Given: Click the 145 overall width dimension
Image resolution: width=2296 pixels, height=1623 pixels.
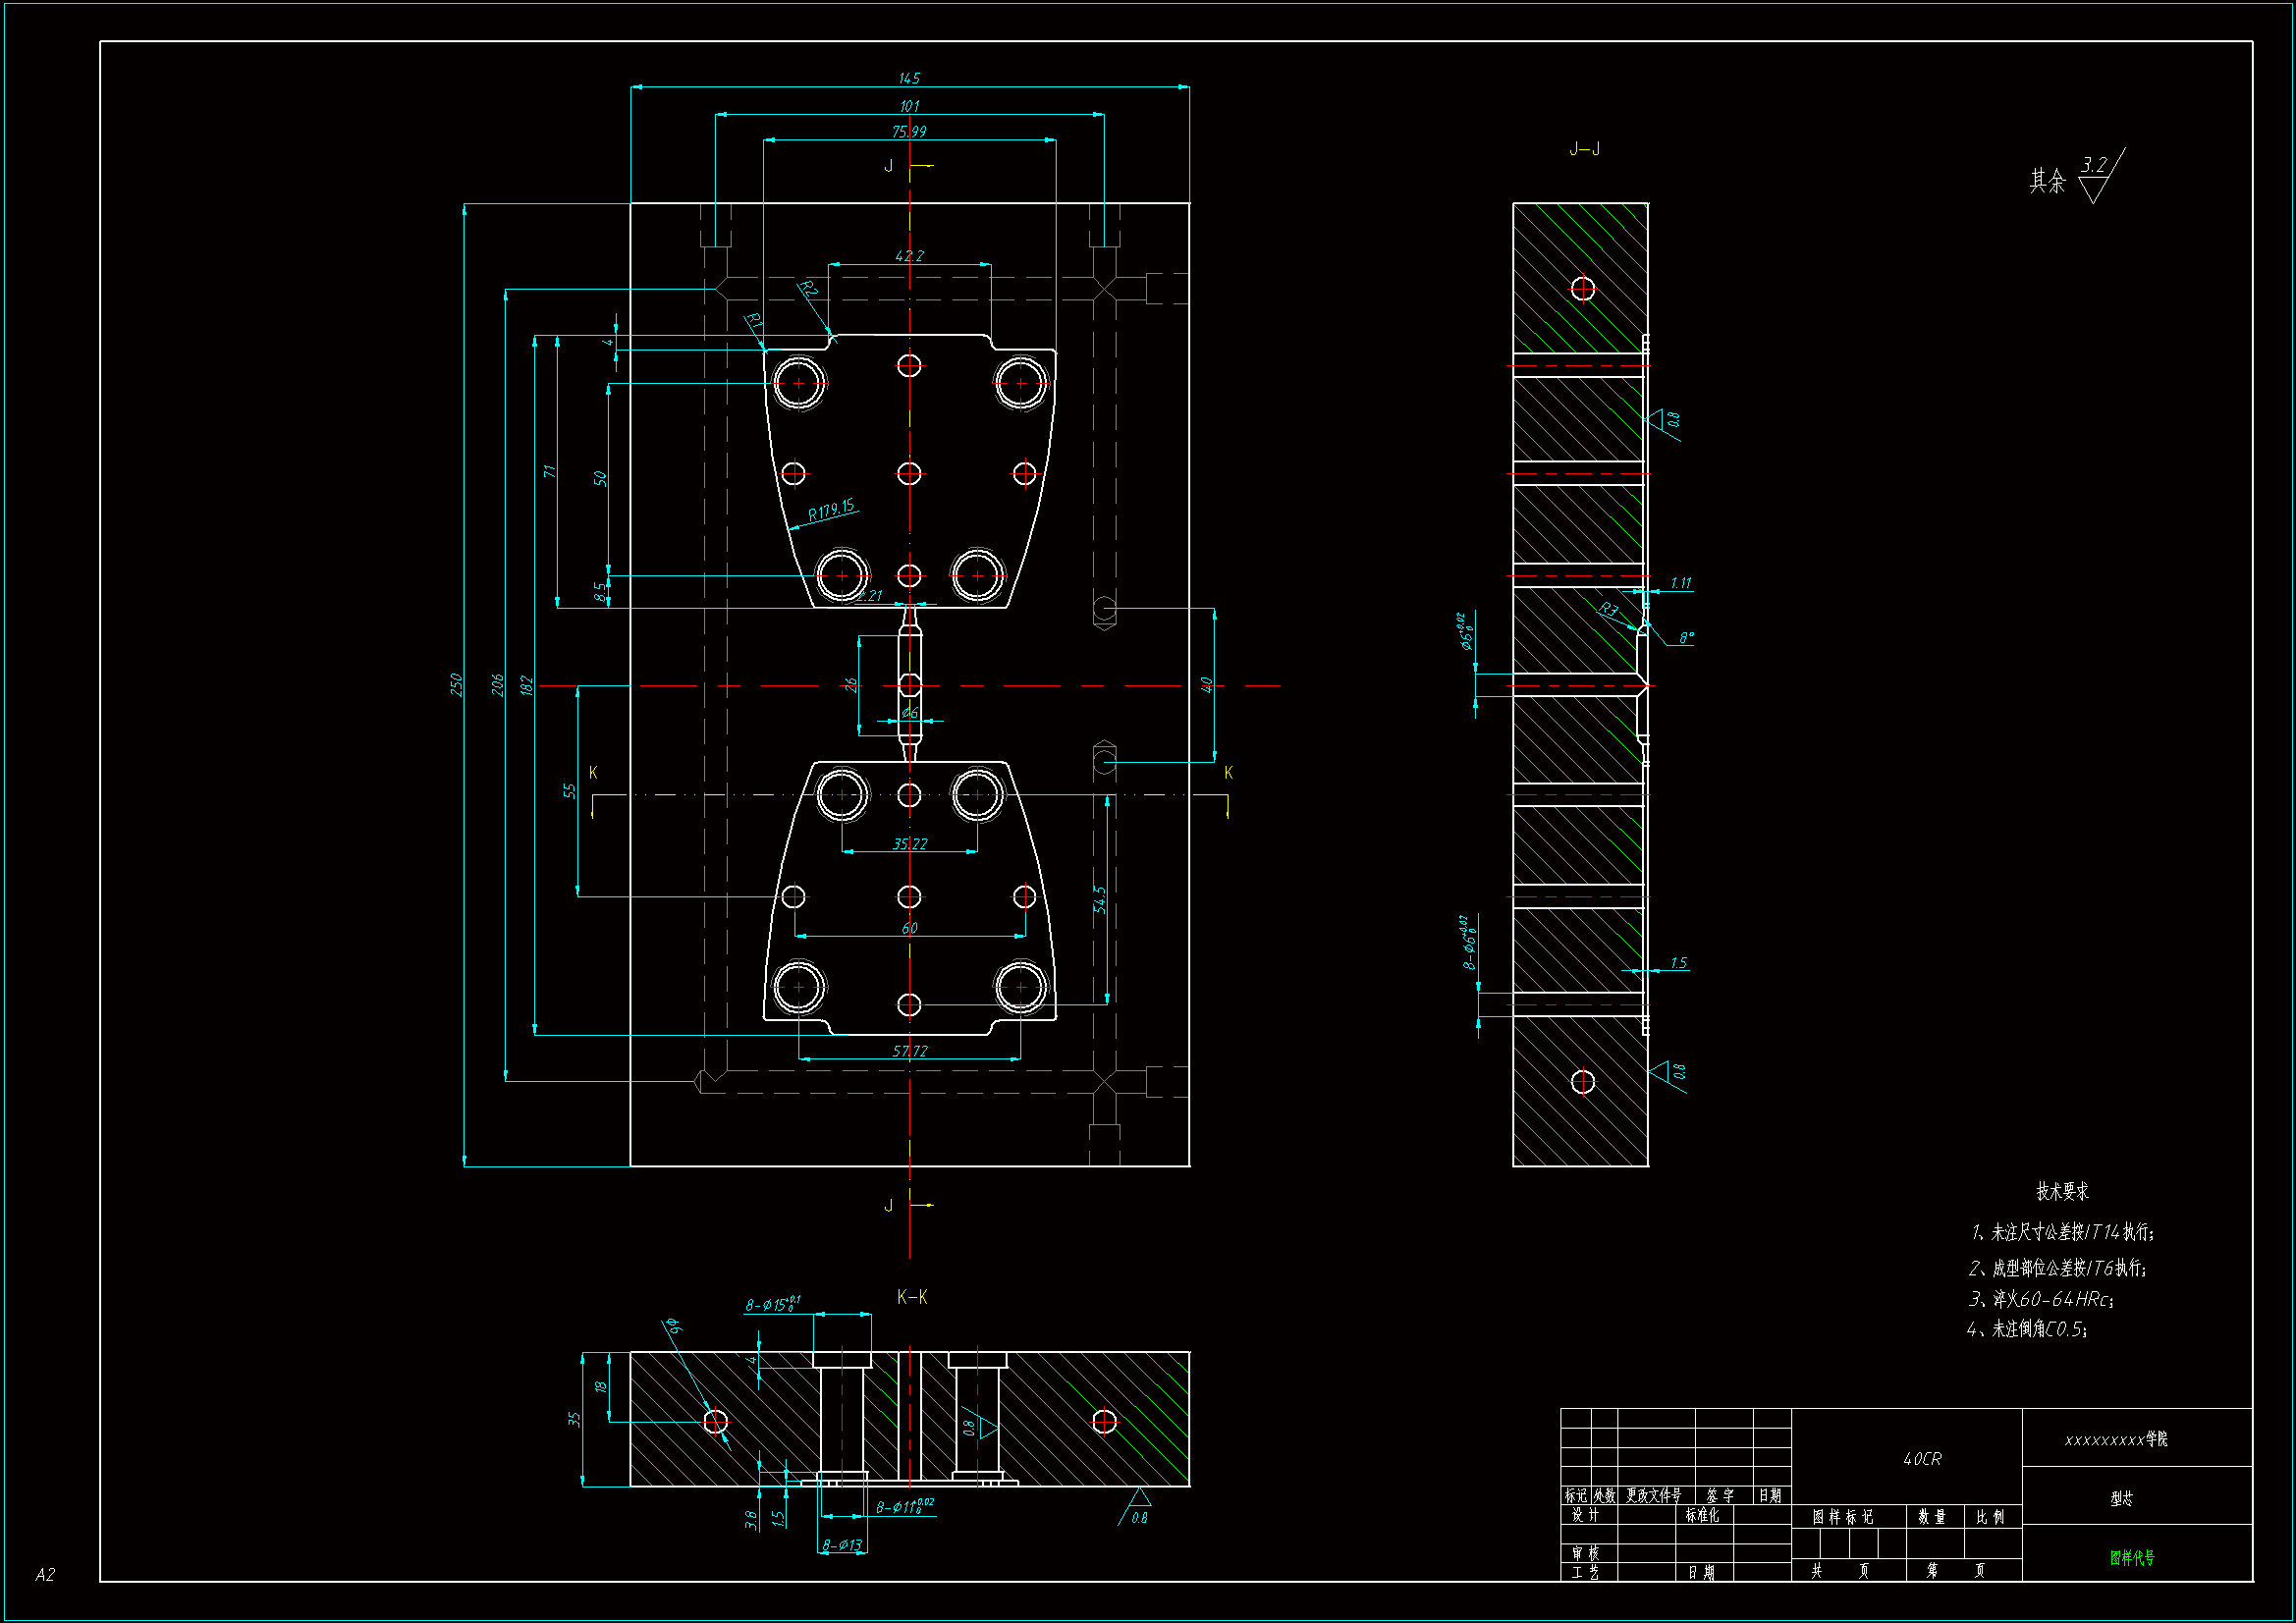Looking at the screenshot, I should pos(909,78).
